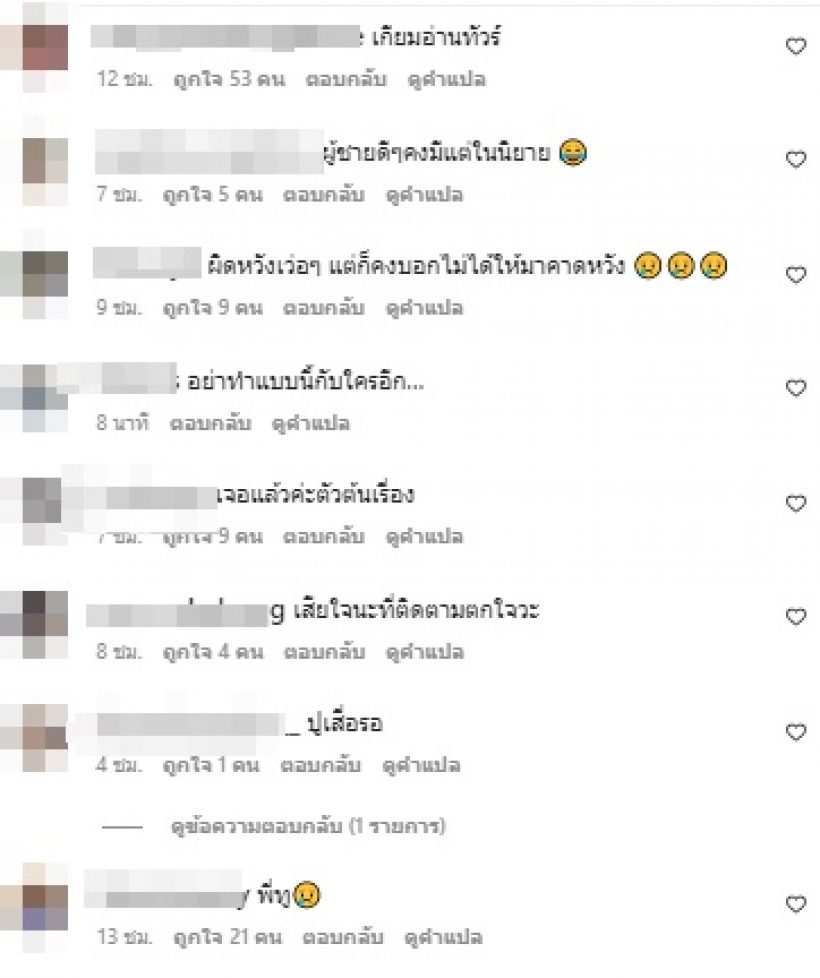Reply to the 'ปูเสื่อรอ' comment
The width and height of the screenshot is (820, 978).
click(321, 765)
